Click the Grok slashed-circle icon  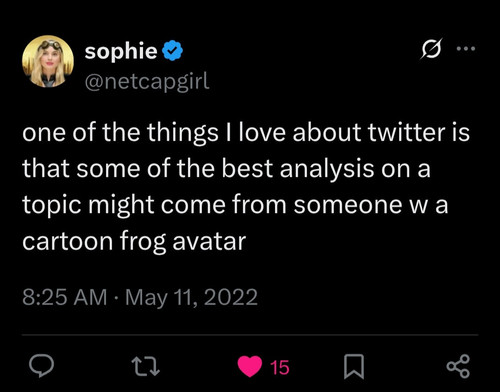431,49
